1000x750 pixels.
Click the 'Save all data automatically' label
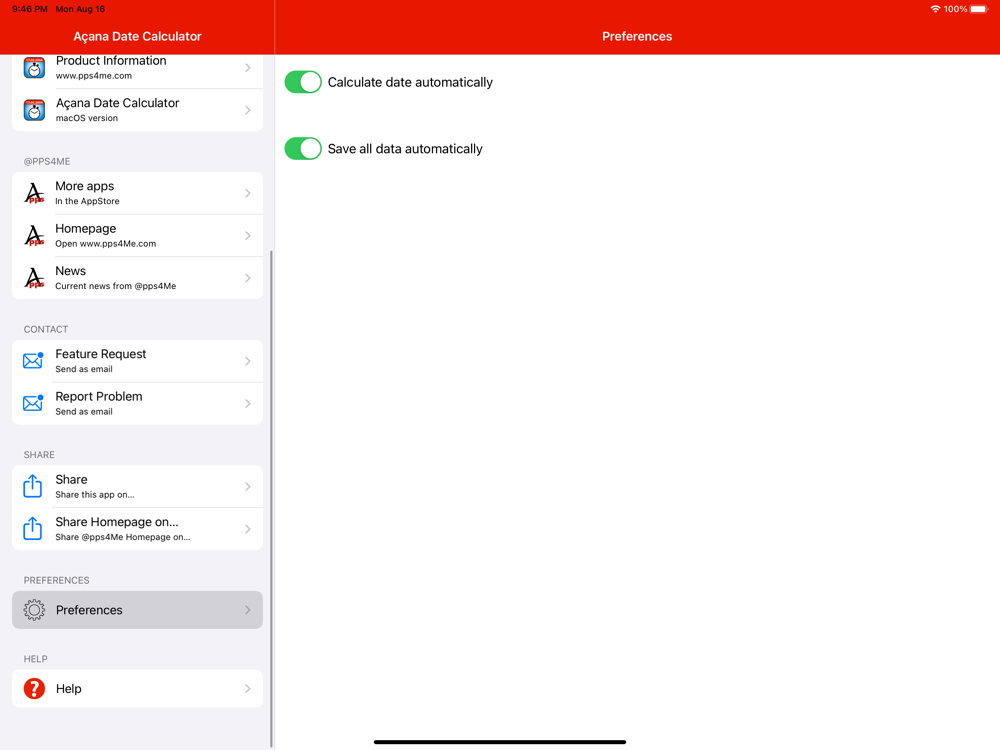[x=405, y=149]
